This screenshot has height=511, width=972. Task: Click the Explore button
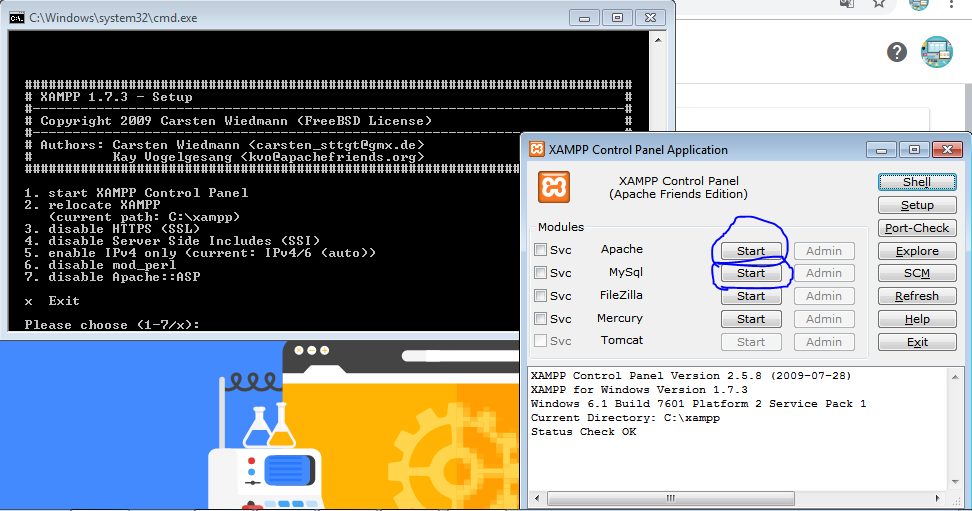[x=917, y=251]
